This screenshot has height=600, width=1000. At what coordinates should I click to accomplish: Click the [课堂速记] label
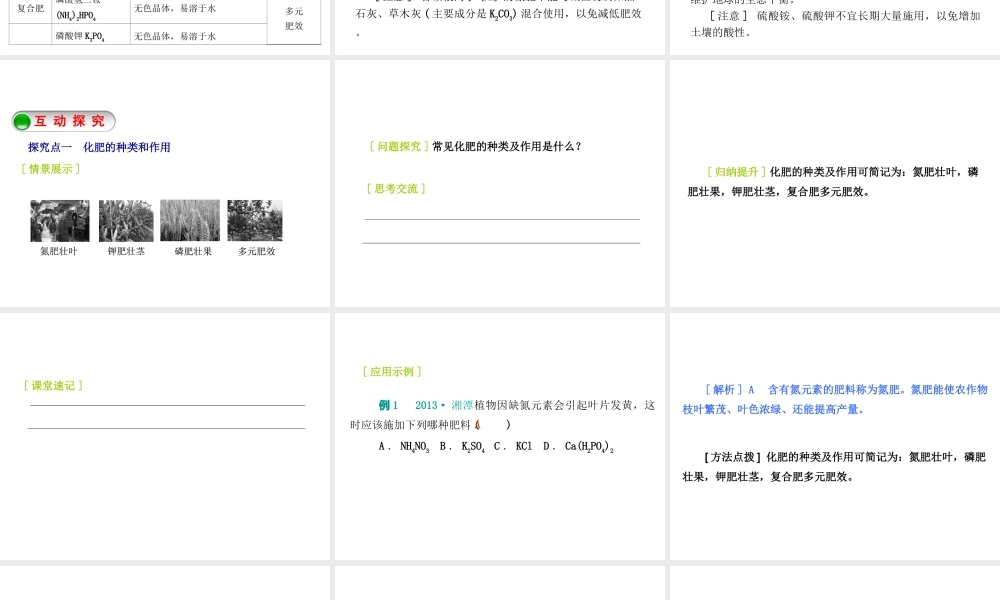click(53, 386)
